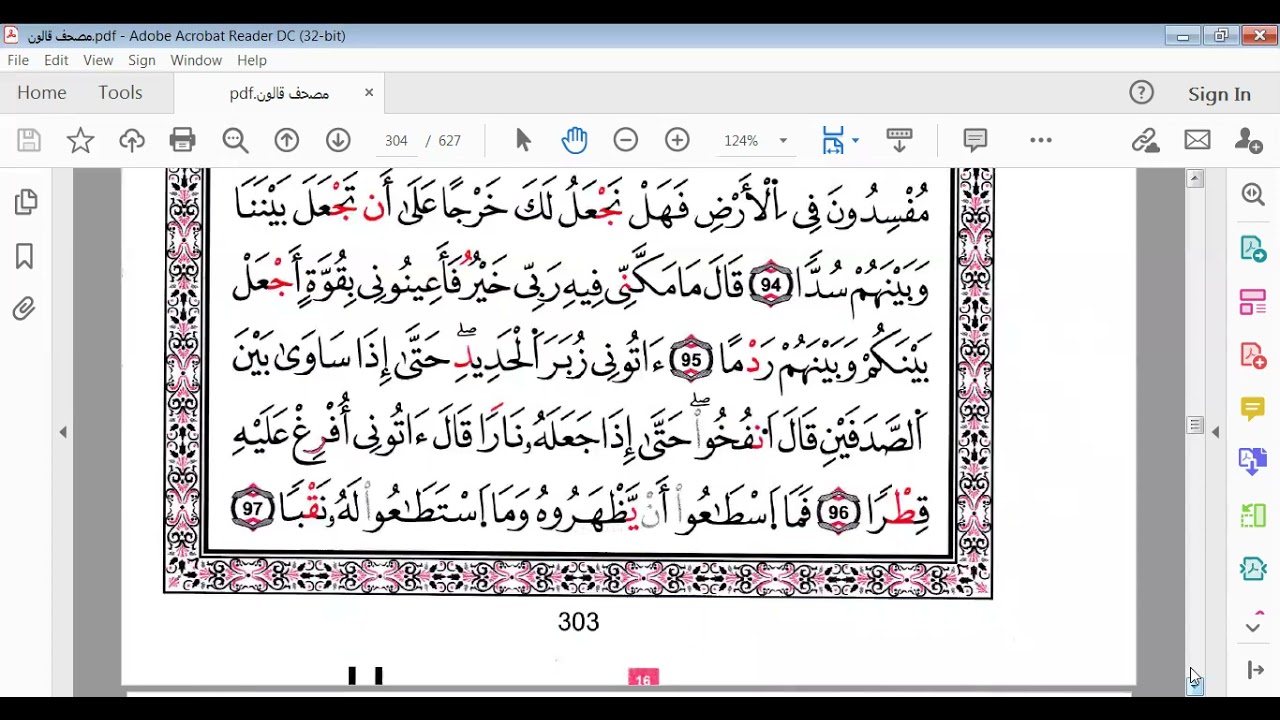The width and height of the screenshot is (1280, 720).
Task: Open the Export PDF tool in right pane
Action: coord(1253,248)
